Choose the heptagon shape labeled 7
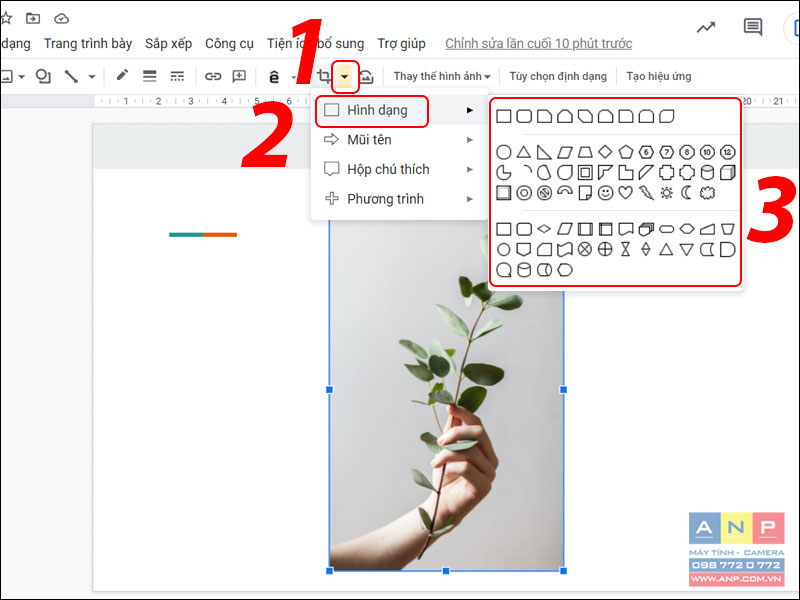The image size is (800, 600). point(666,152)
